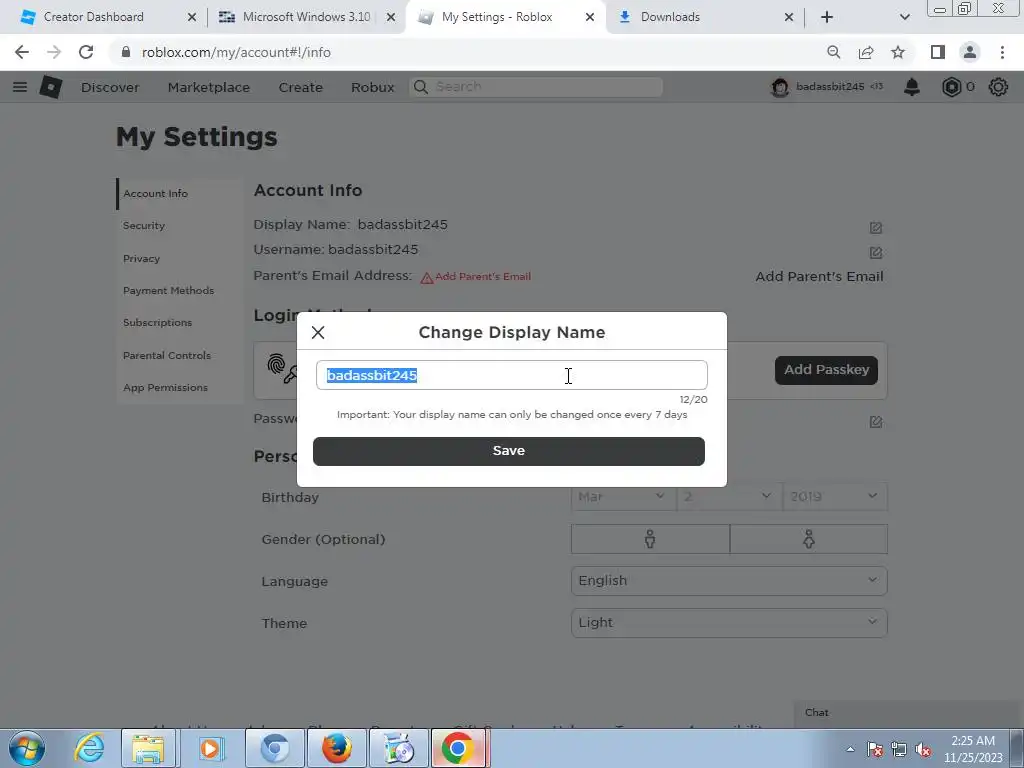
Task: Edit password pencil icon
Action: click(x=876, y=422)
